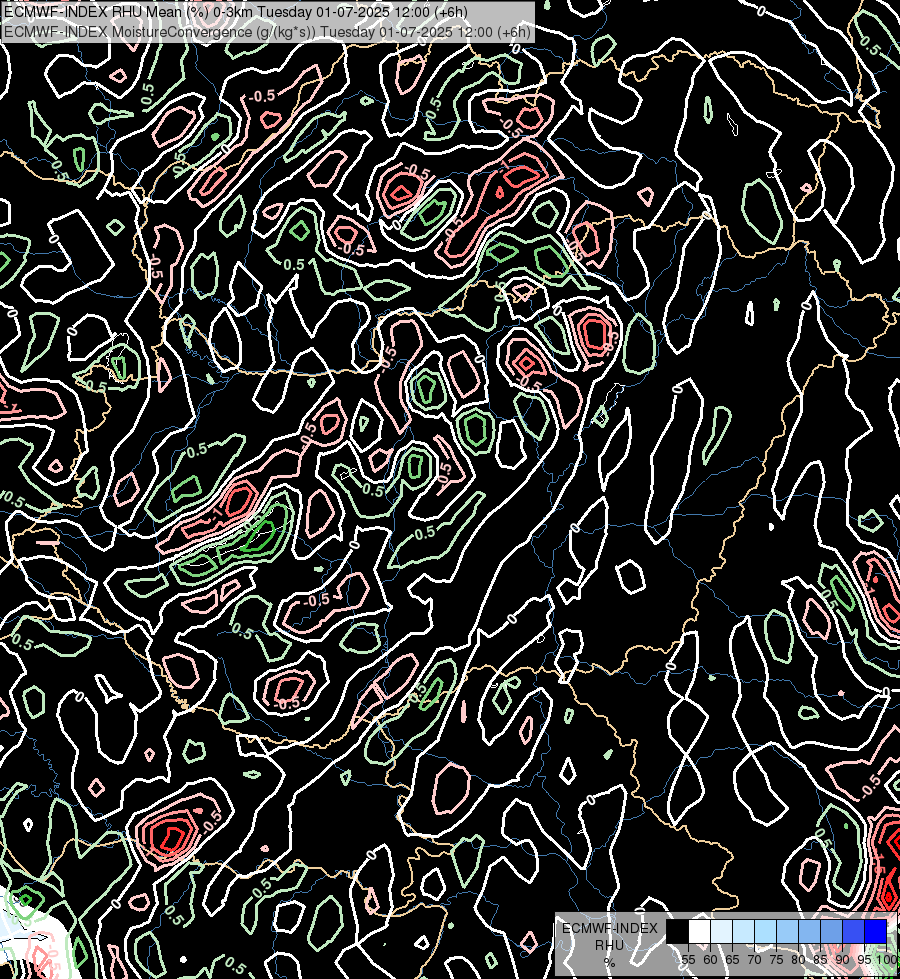900x979 pixels.
Task: Select the 60-65% humidity legend swatch
Action: (721, 931)
